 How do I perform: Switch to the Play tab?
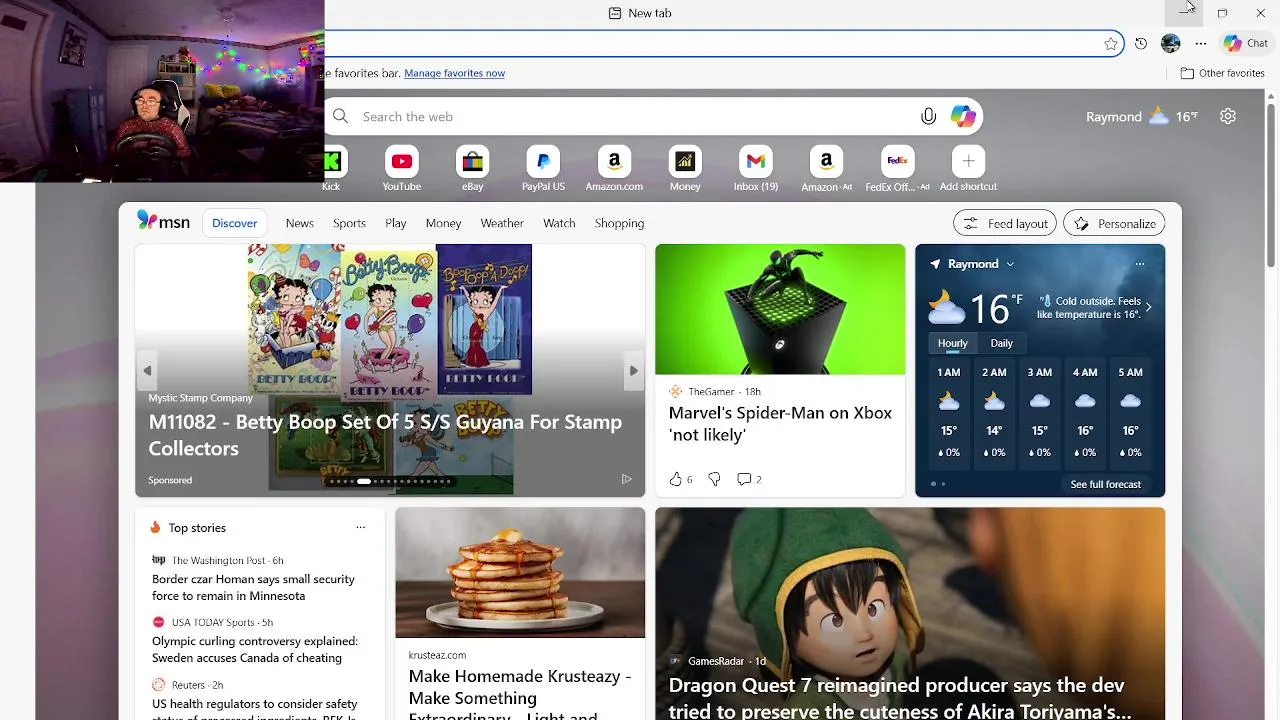(x=396, y=223)
